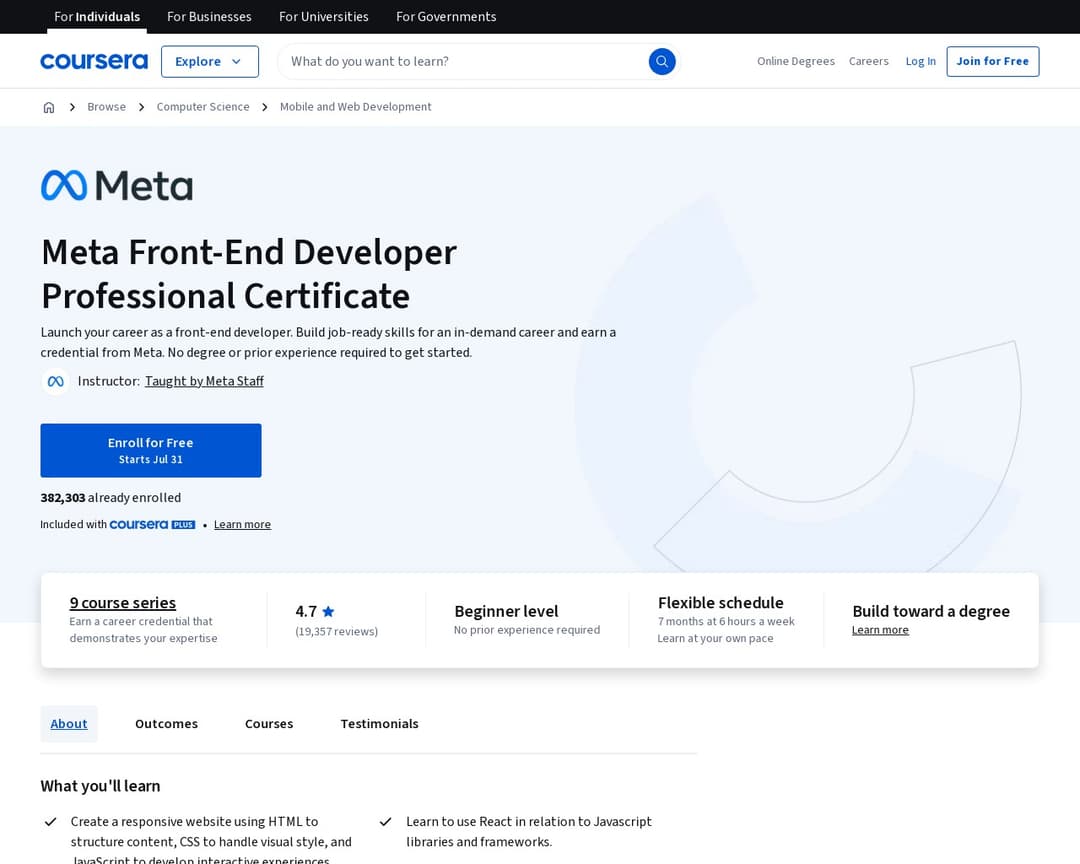The height and width of the screenshot is (864, 1080).
Task: Click Log In
Action: pos(920,61)
